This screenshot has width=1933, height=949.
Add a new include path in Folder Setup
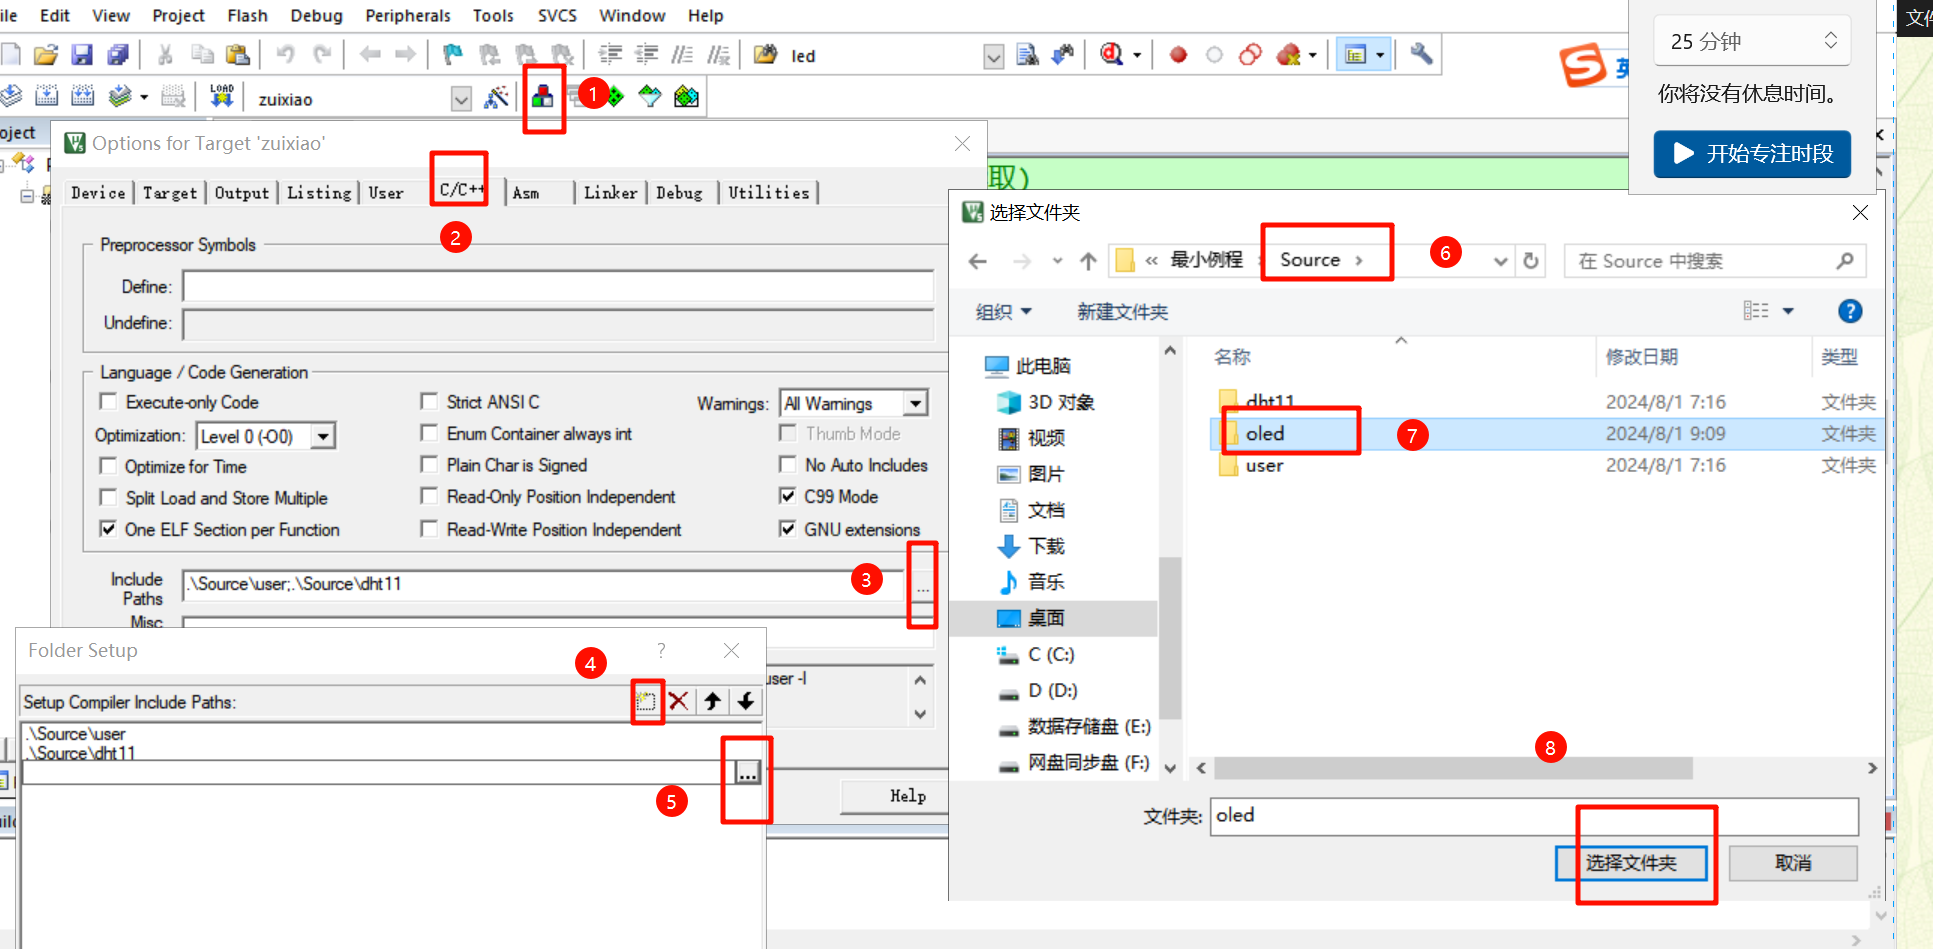point(646,701)
